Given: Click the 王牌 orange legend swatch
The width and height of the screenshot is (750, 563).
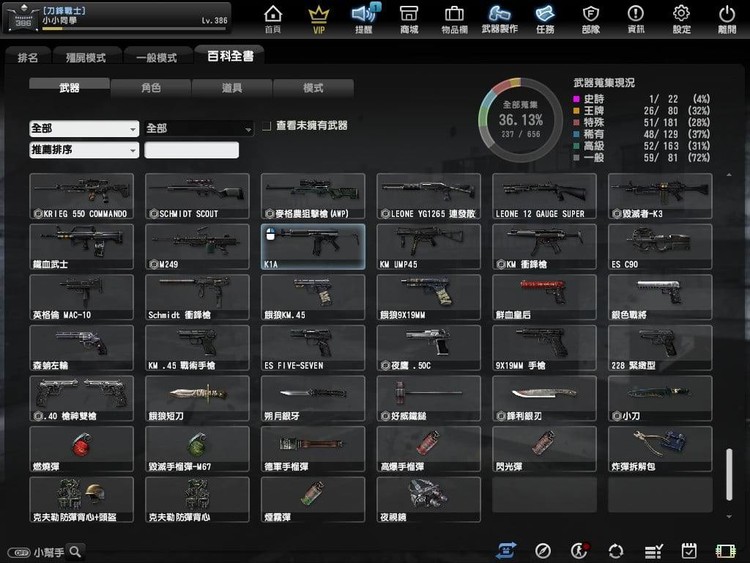Looking at the screenshot, I should click(x=576, y=111).
